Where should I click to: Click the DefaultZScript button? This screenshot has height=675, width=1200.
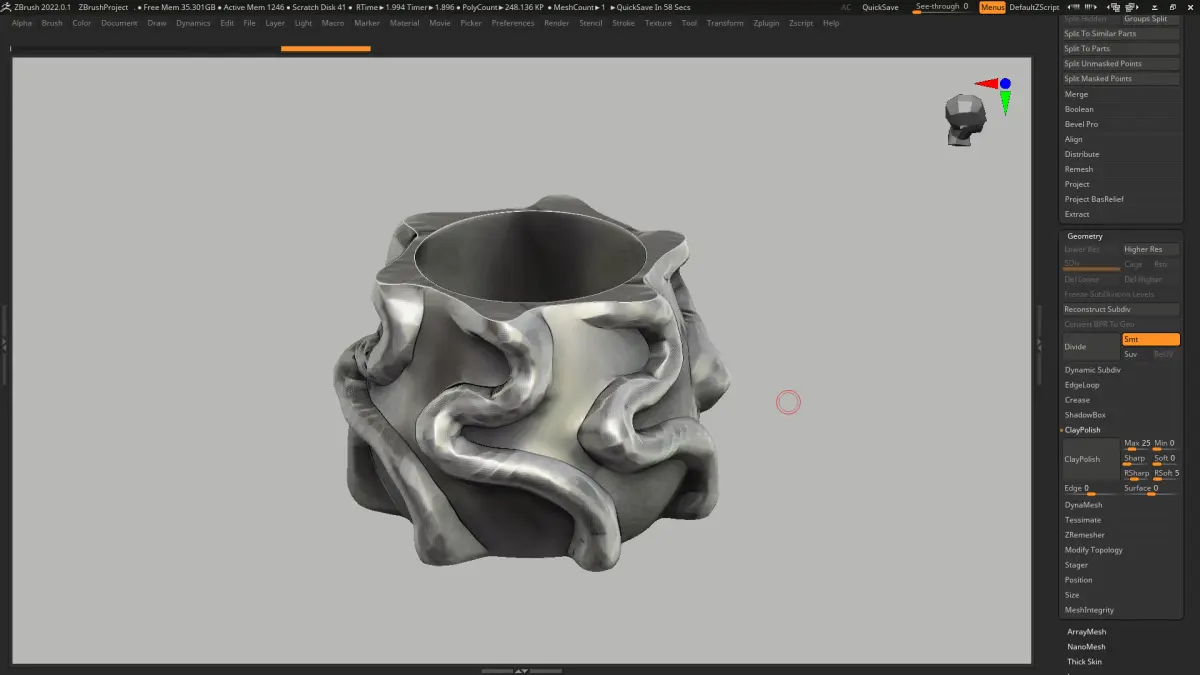1034,7
